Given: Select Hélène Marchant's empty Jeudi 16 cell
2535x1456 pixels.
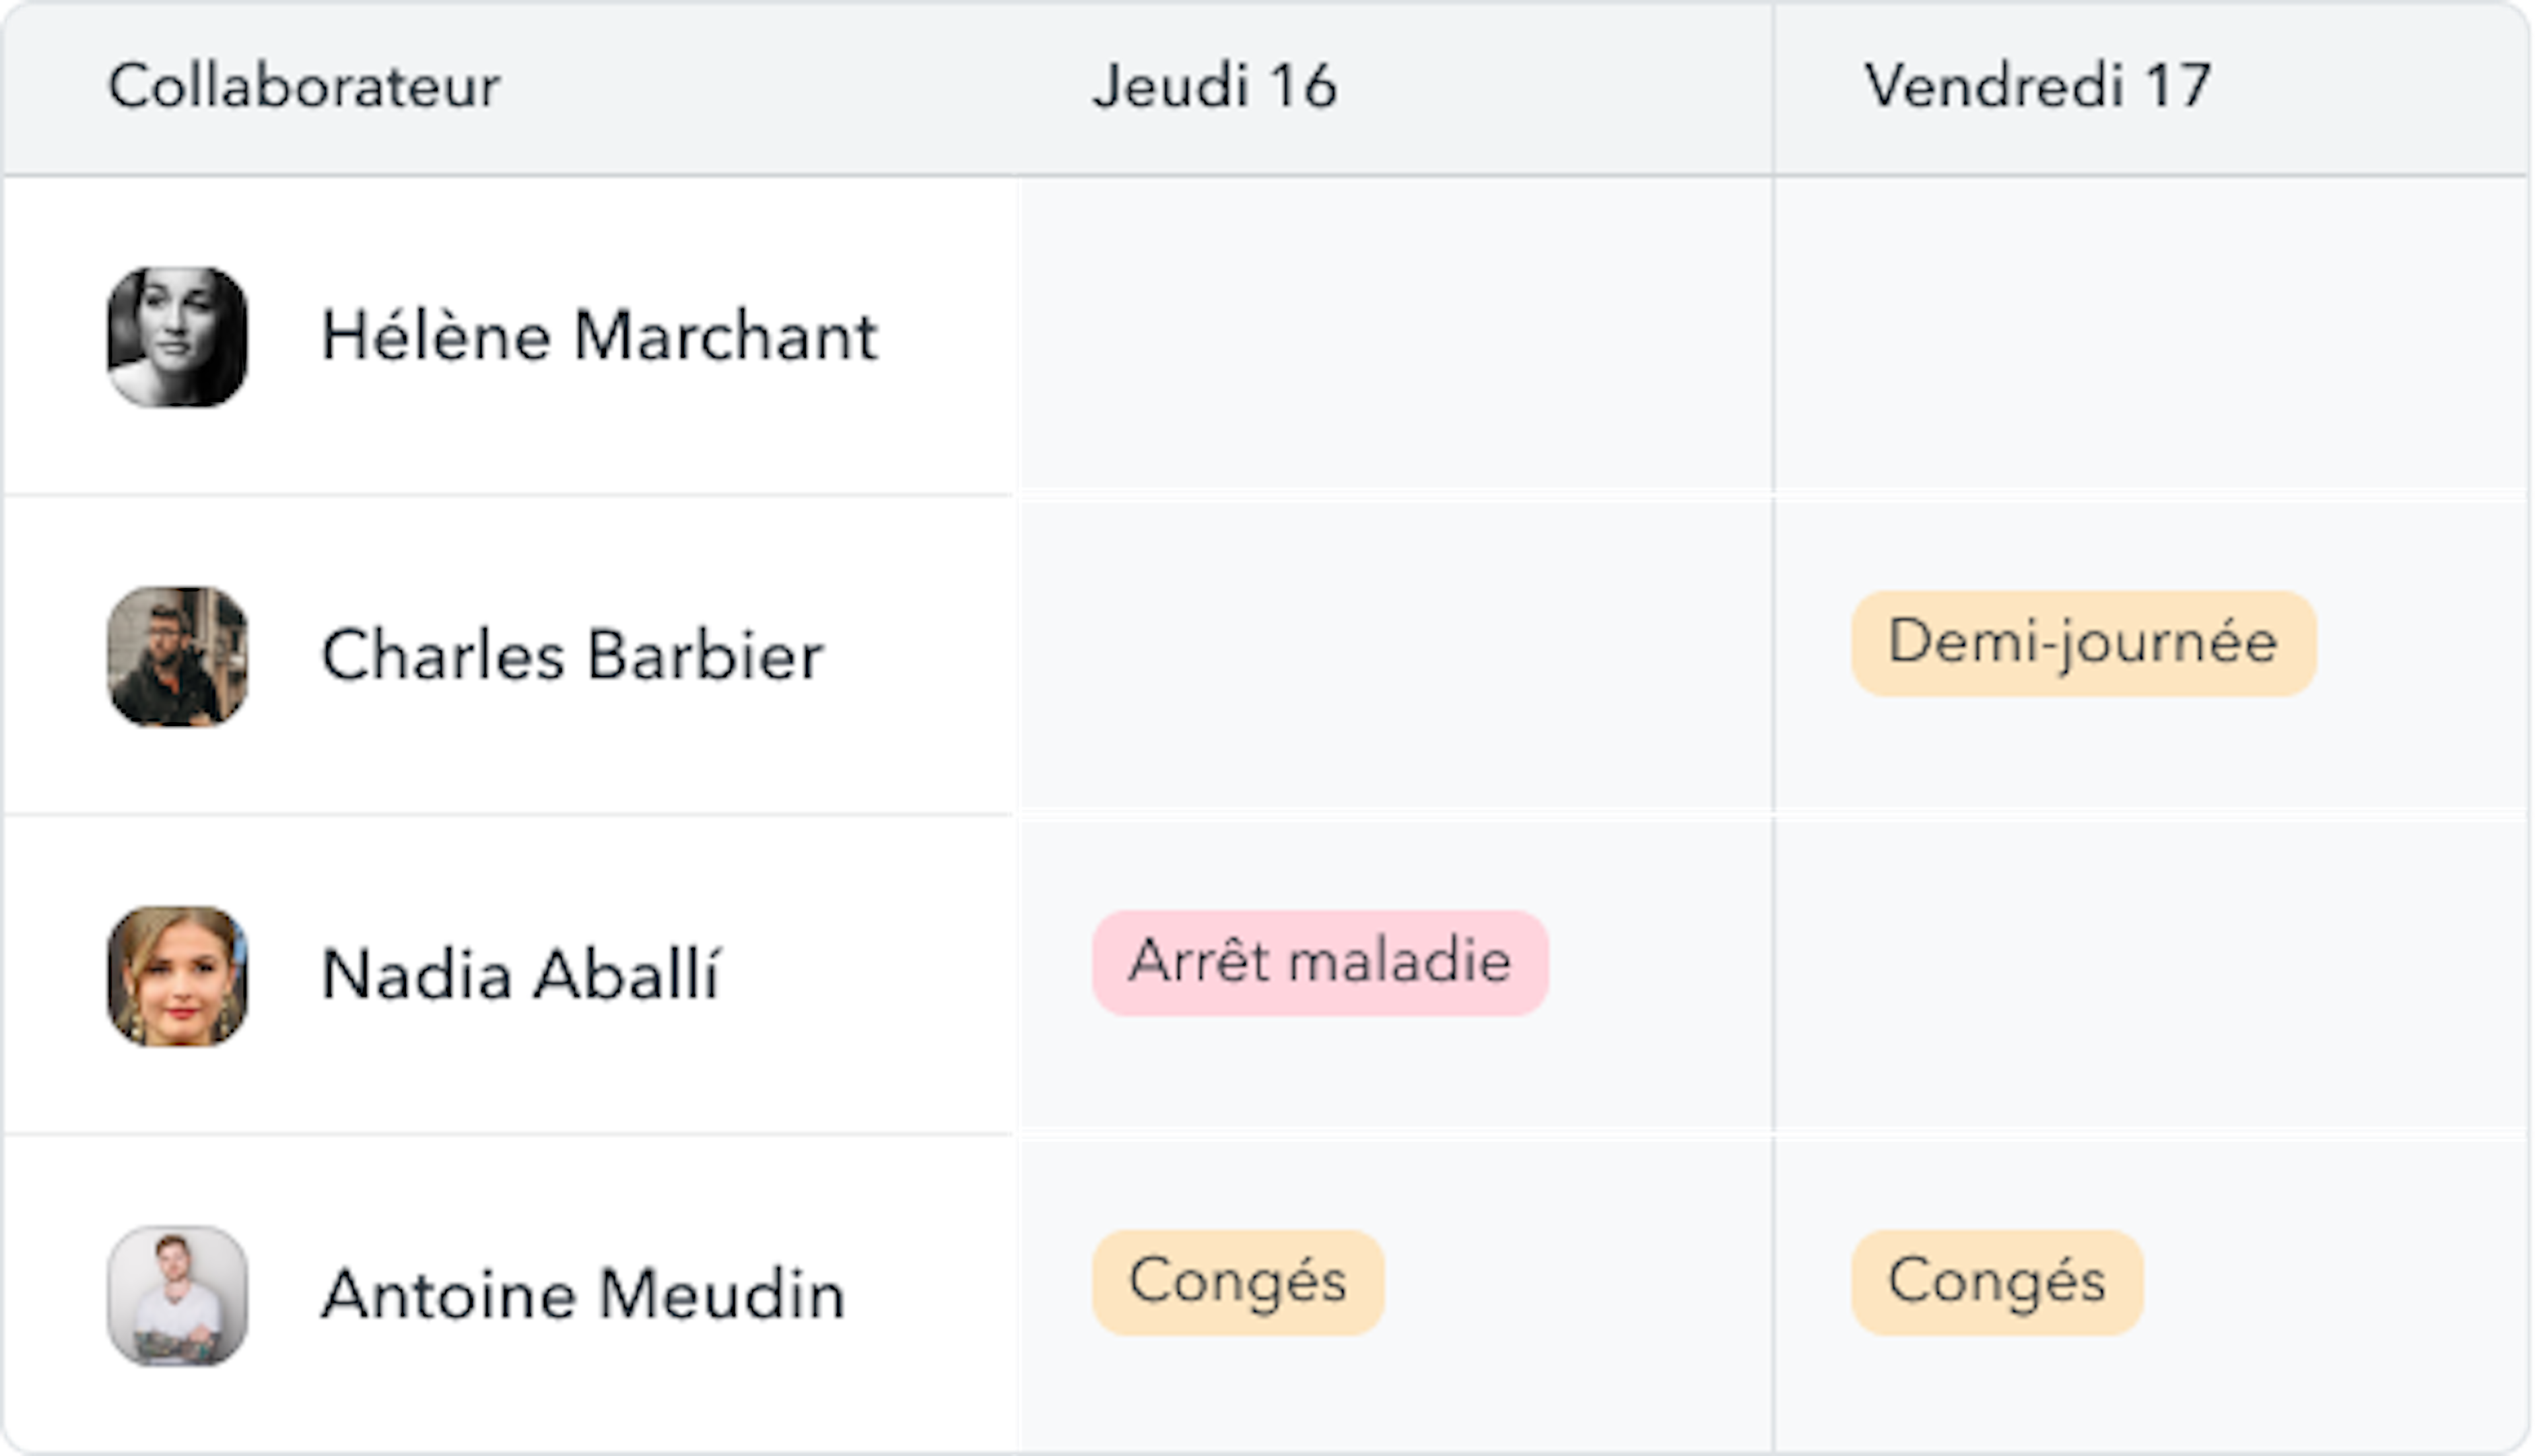Looking at the screenshot, I should [x=1396, y=335].
